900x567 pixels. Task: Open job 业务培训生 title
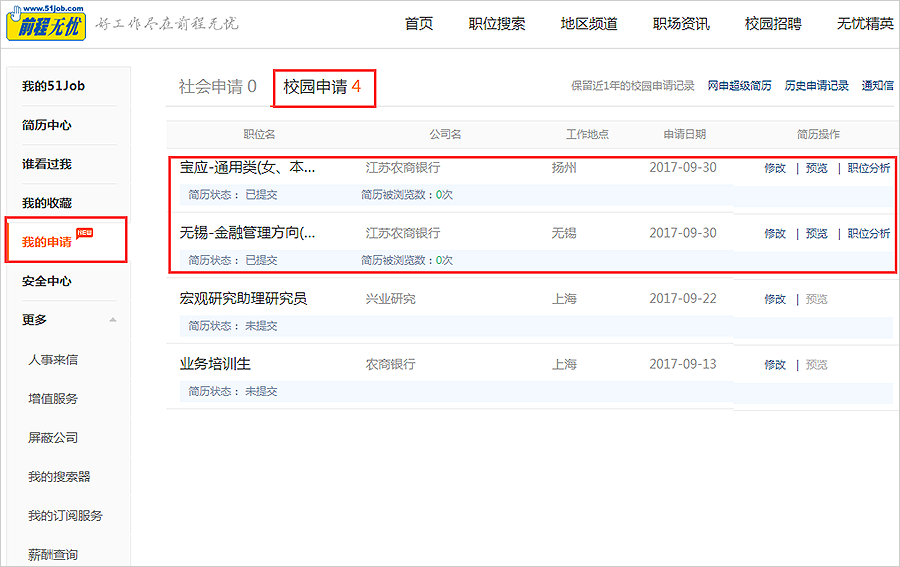click(215, 364)
